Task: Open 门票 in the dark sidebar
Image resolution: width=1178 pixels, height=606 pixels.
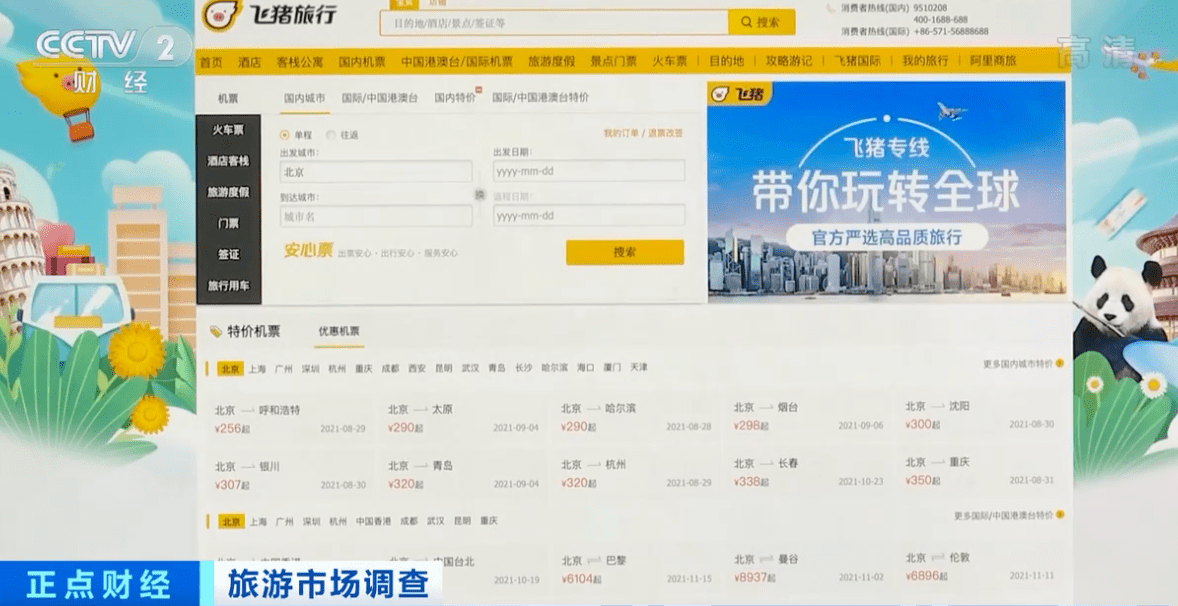Action: pyautogui.click(x=228, y=224)
